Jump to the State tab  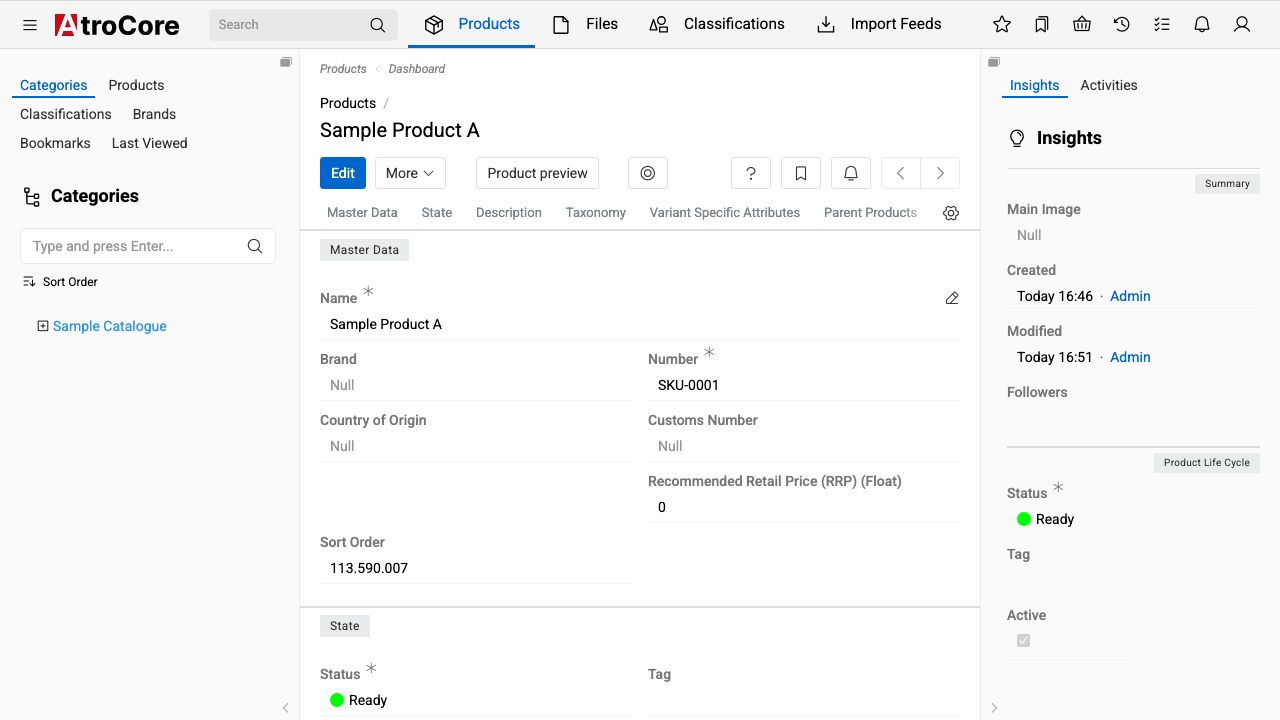pyautogui.click(x=437, y=213)
